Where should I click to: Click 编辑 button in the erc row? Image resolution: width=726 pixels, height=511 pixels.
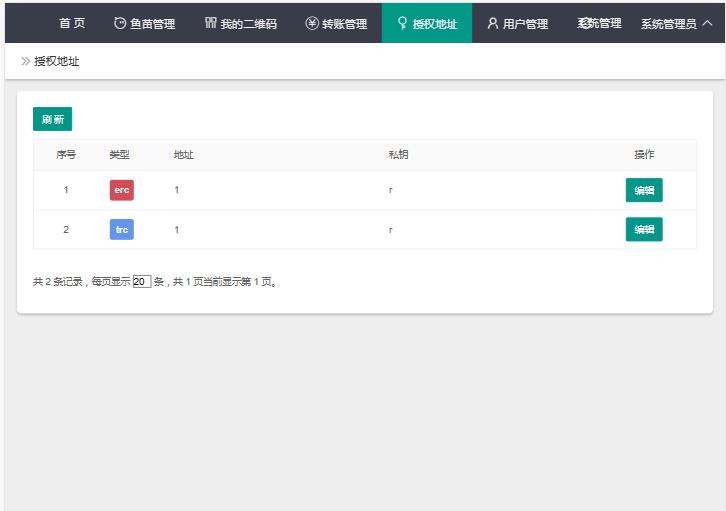[644, 190]
